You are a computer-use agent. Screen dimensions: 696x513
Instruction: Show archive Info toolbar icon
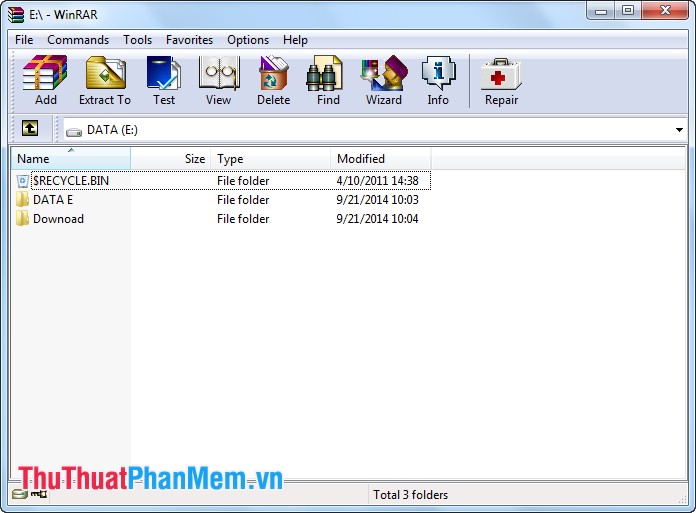point(438,80)
